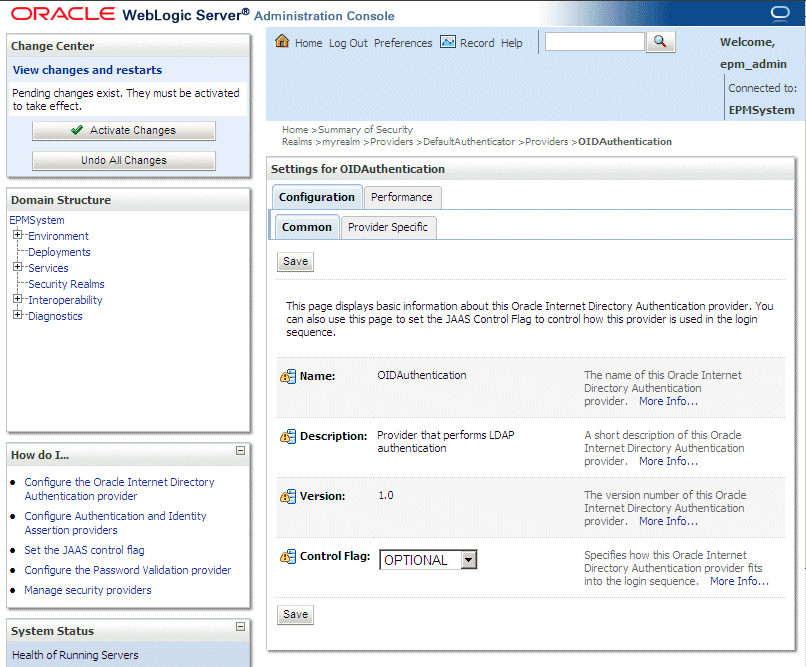Open Configure the Oracle Internet Directory Authentication provider
Viewport: 806px width, 667px height.
click(x=119, y=489)
